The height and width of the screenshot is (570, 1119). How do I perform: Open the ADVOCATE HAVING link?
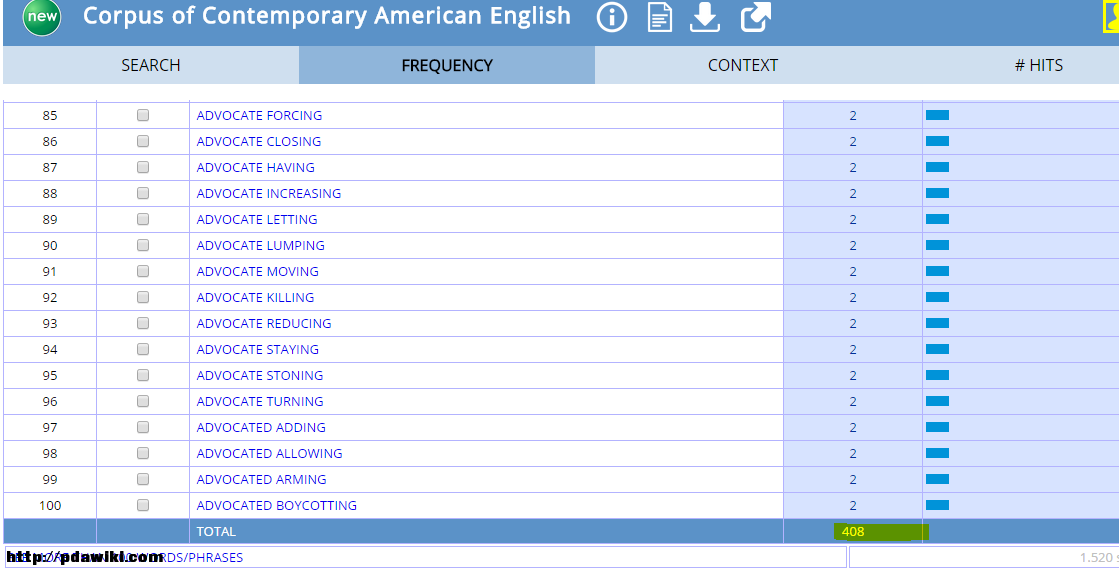coord(255,168)
